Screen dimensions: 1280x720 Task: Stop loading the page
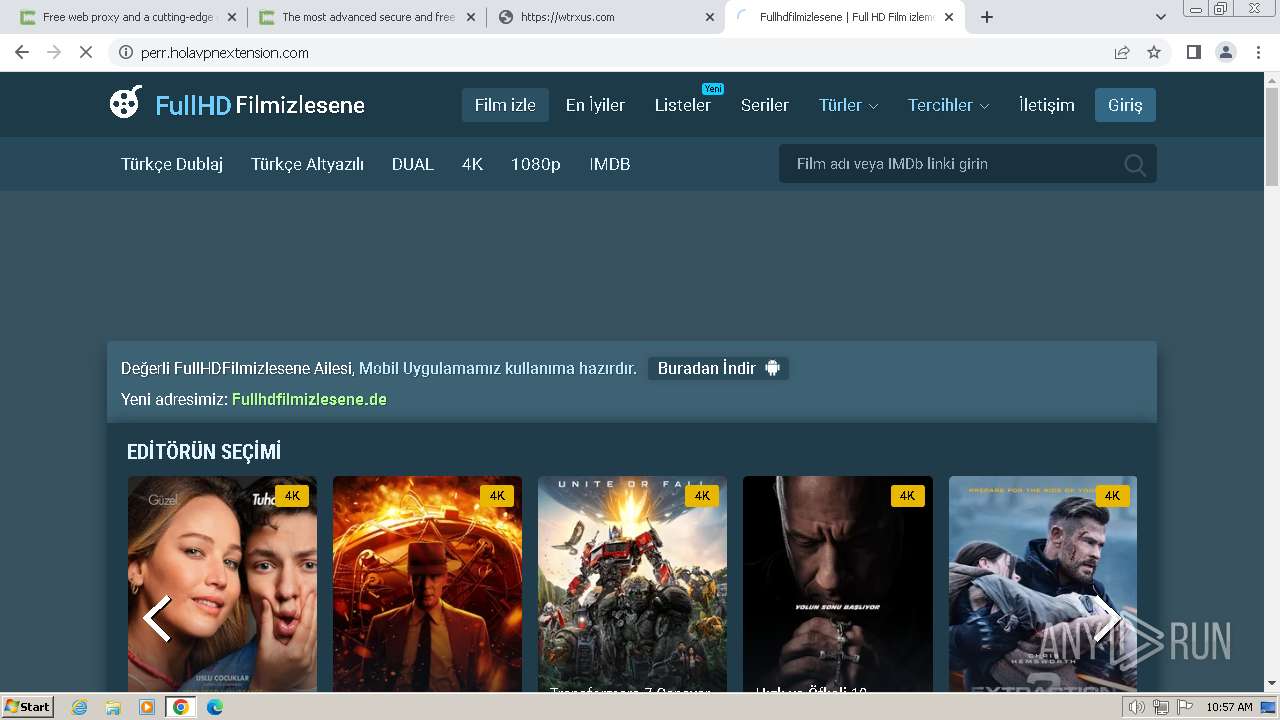tap(86, 52)
